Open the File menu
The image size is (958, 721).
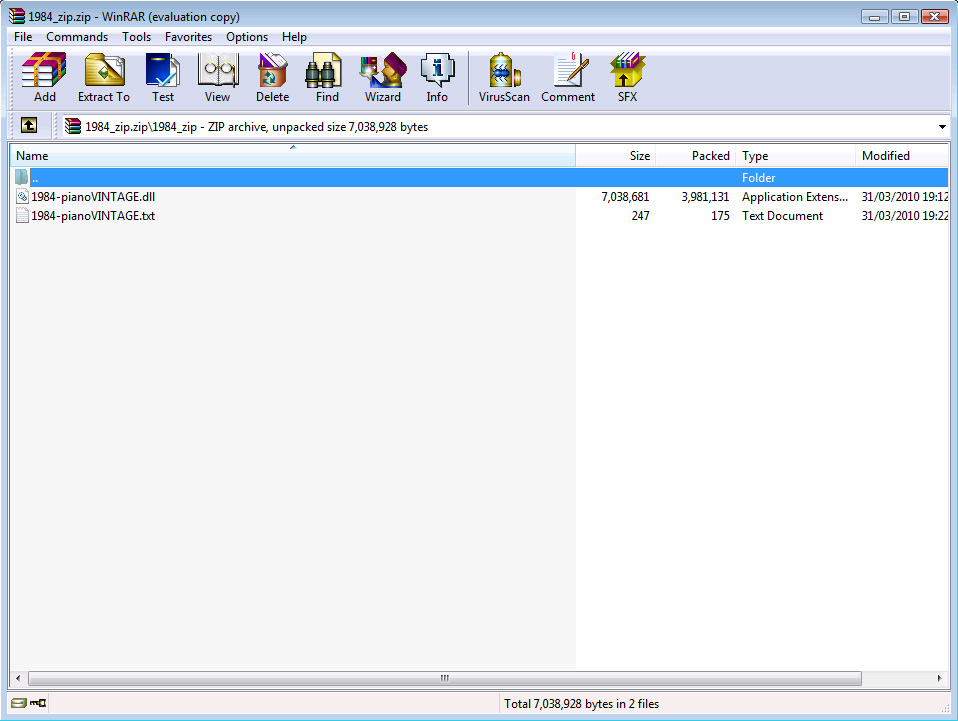click(23, 37)
